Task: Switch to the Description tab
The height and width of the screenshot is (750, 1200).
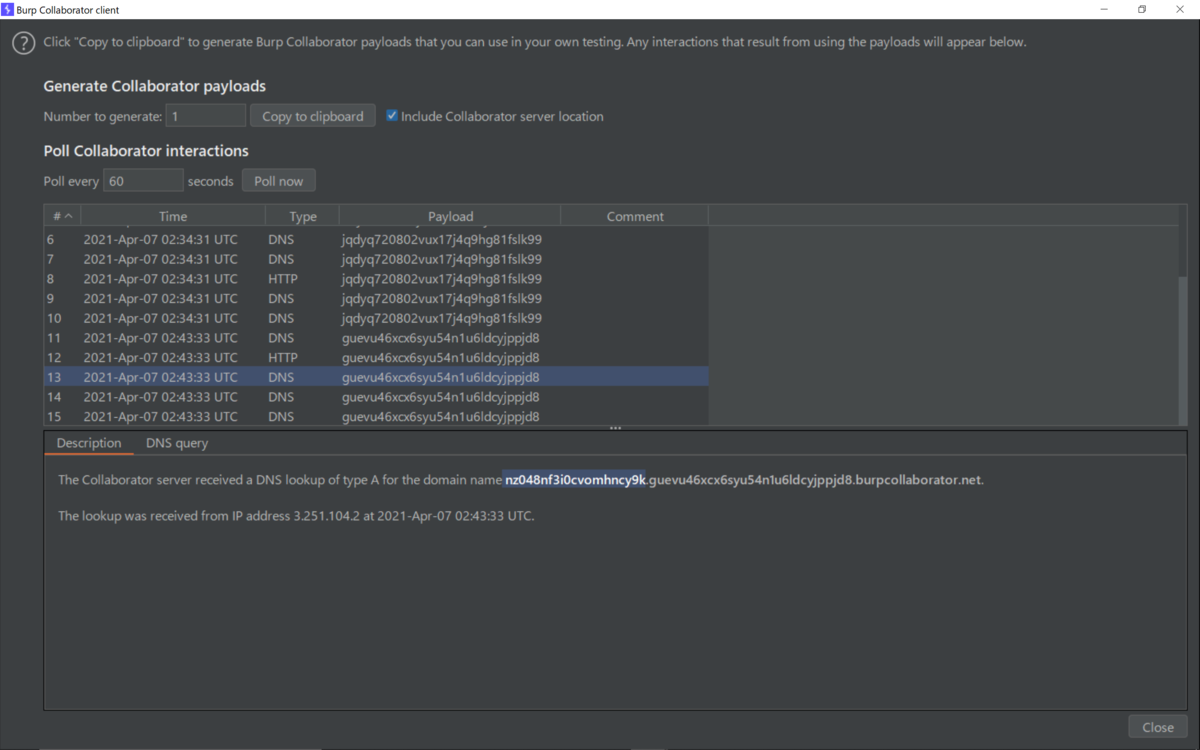Action: coord(89,443)
